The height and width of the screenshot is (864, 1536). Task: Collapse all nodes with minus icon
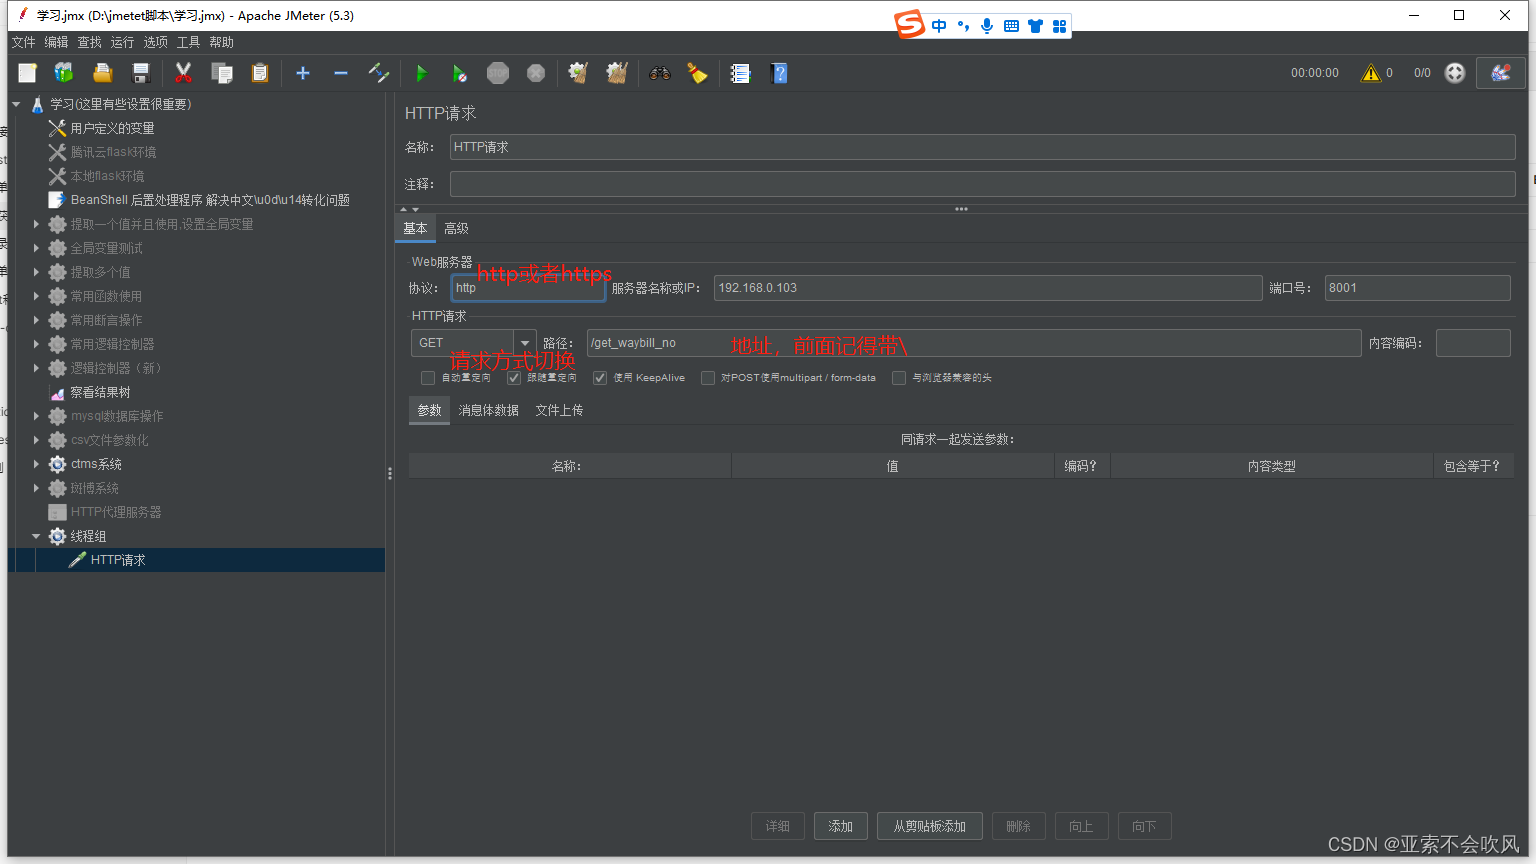[341, 73]
